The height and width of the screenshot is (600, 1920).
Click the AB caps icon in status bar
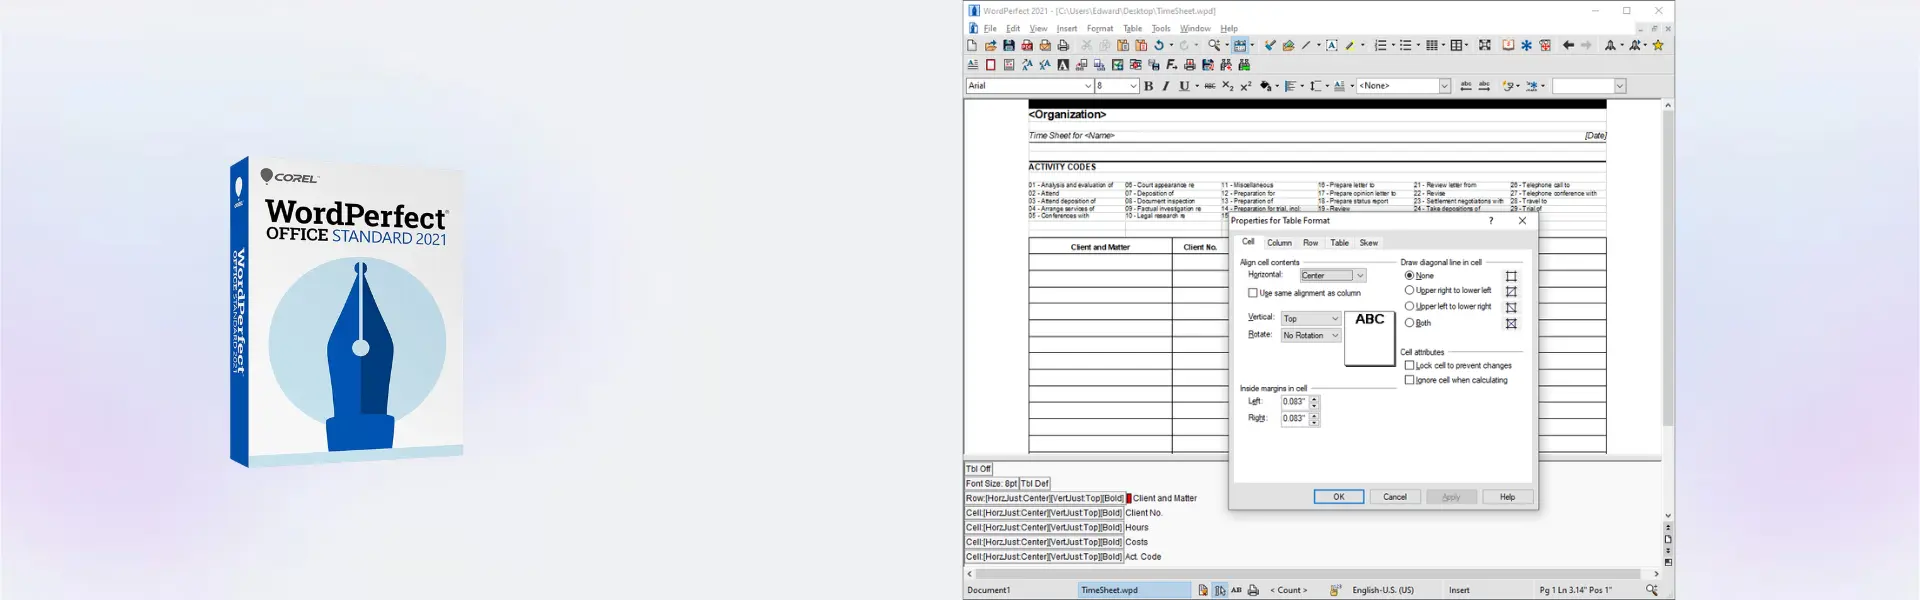coord(1237,590)
